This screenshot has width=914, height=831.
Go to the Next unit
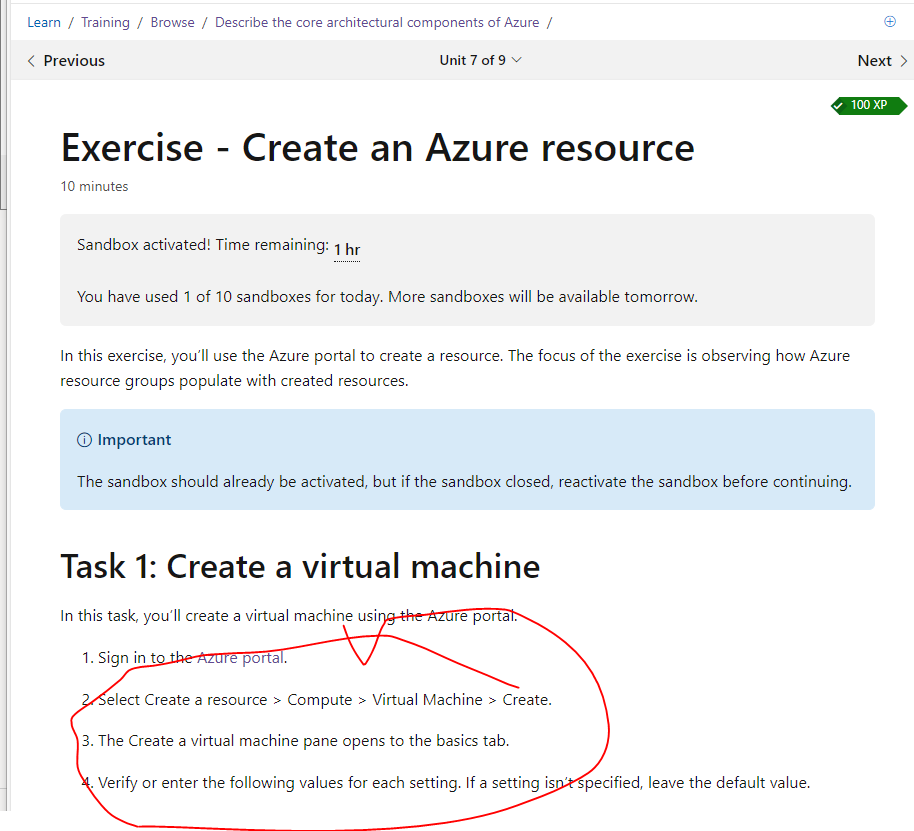882,61
